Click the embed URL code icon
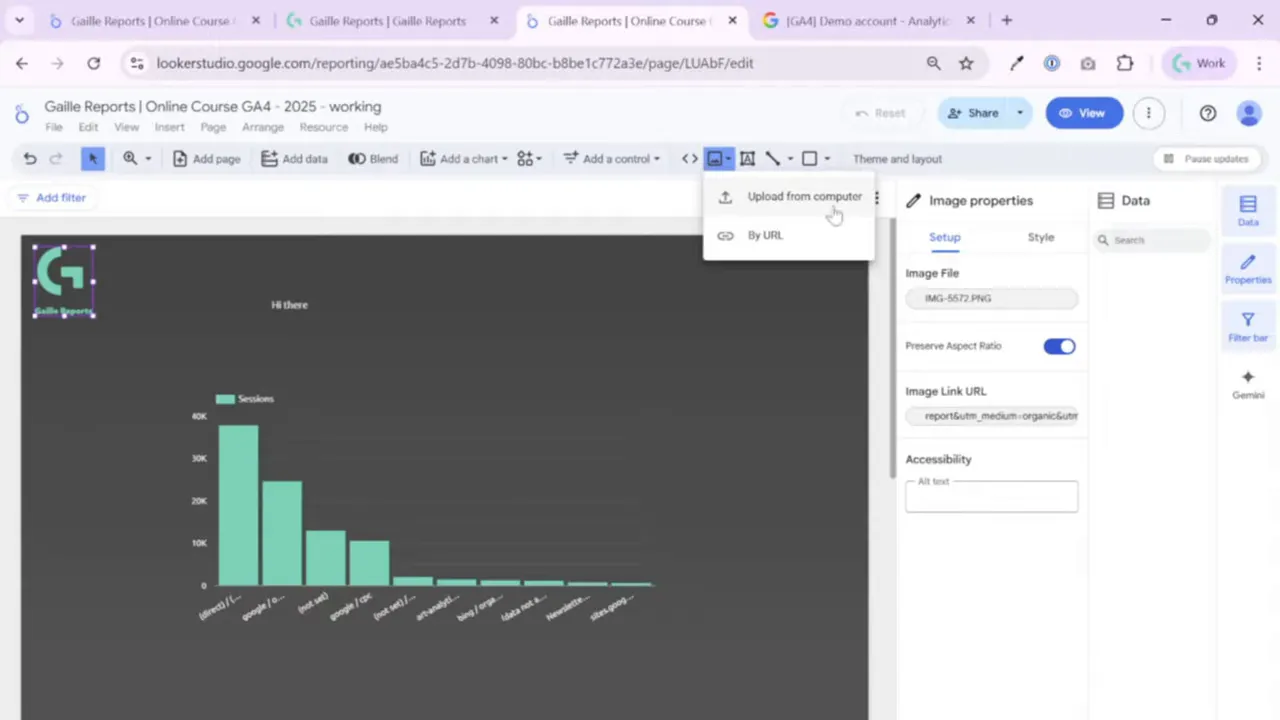Viewport: 1280px width, 720px height. point(690,159)
